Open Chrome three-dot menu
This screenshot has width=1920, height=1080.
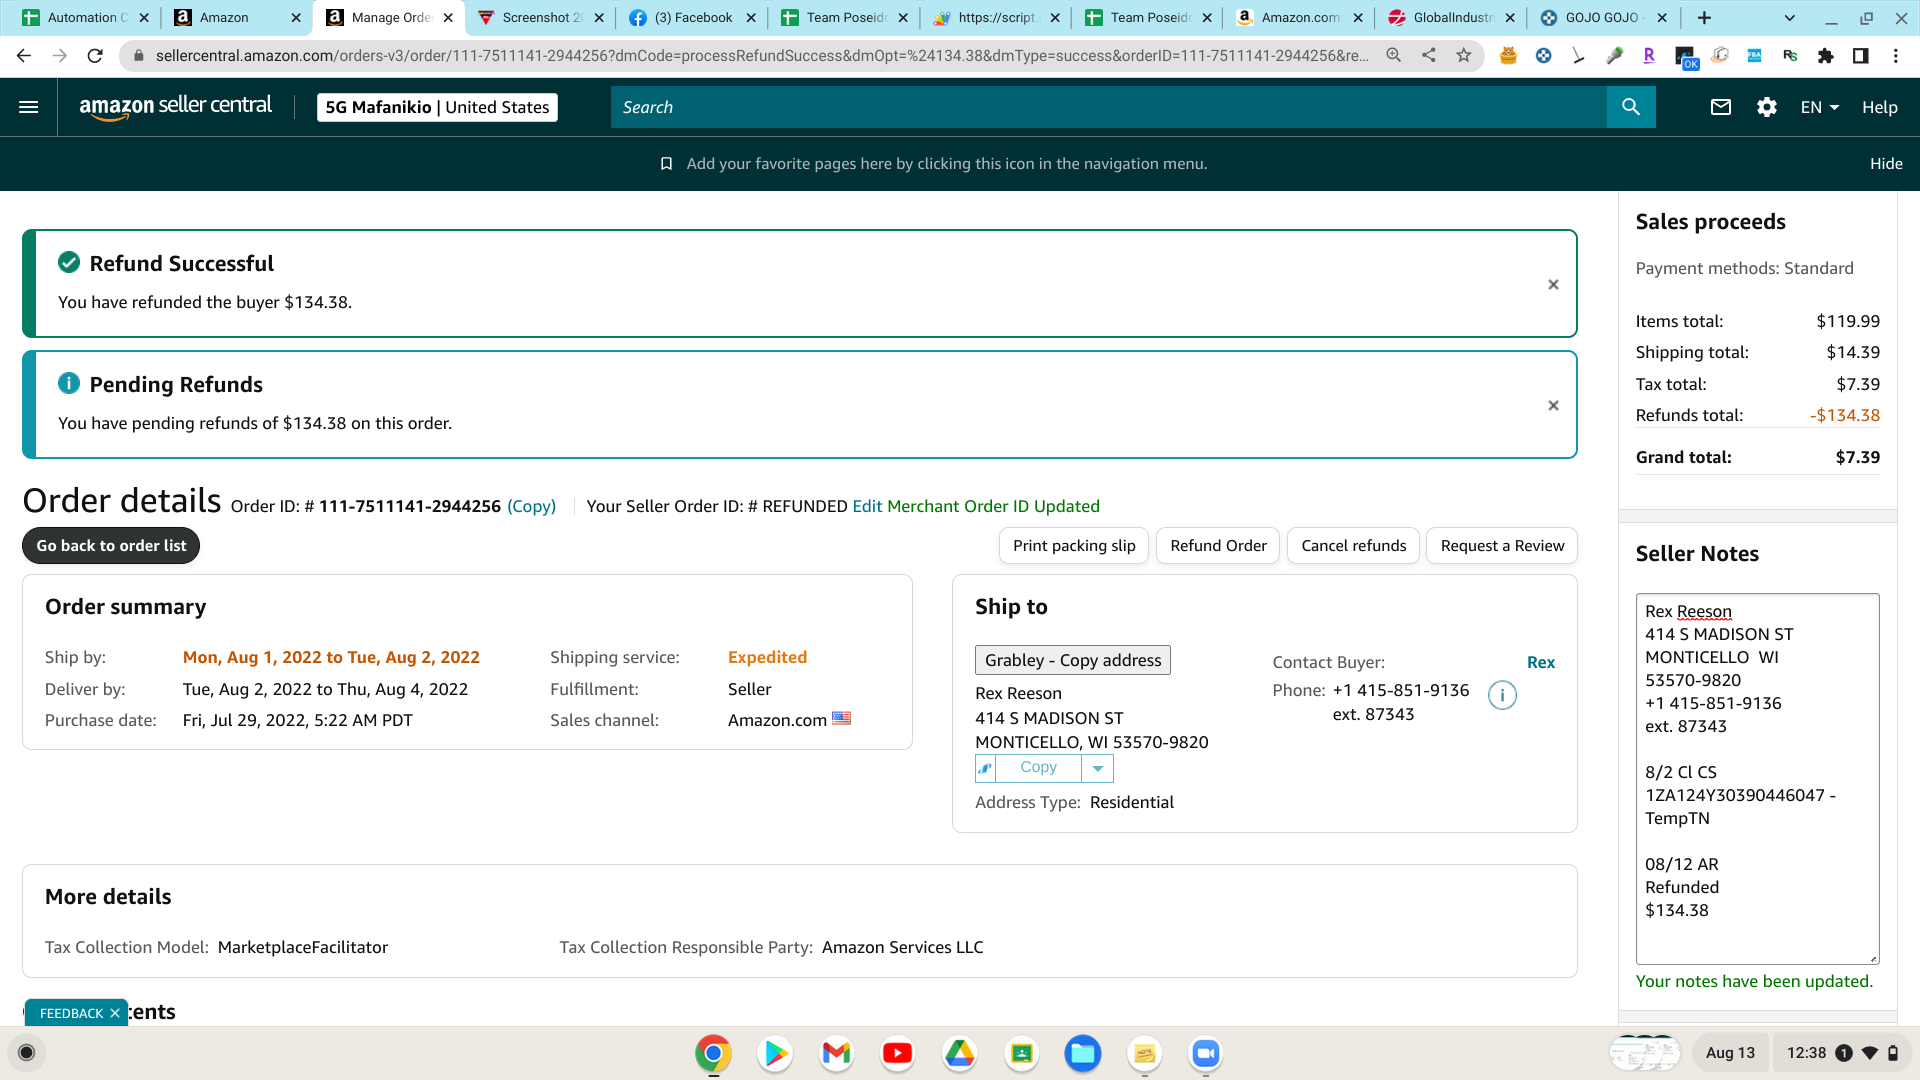coord(1896,56)
